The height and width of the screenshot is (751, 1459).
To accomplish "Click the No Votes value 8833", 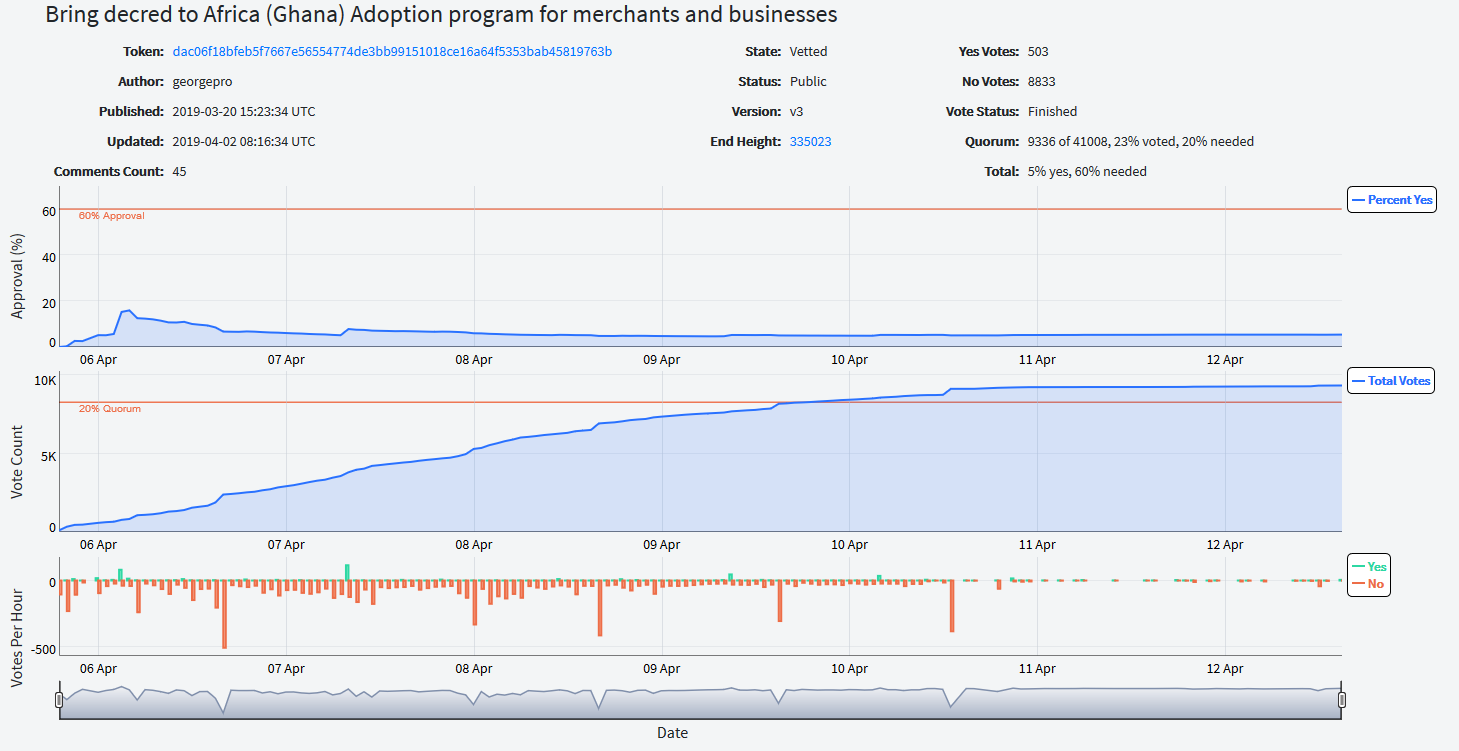I will click(x=1042, y=81).
